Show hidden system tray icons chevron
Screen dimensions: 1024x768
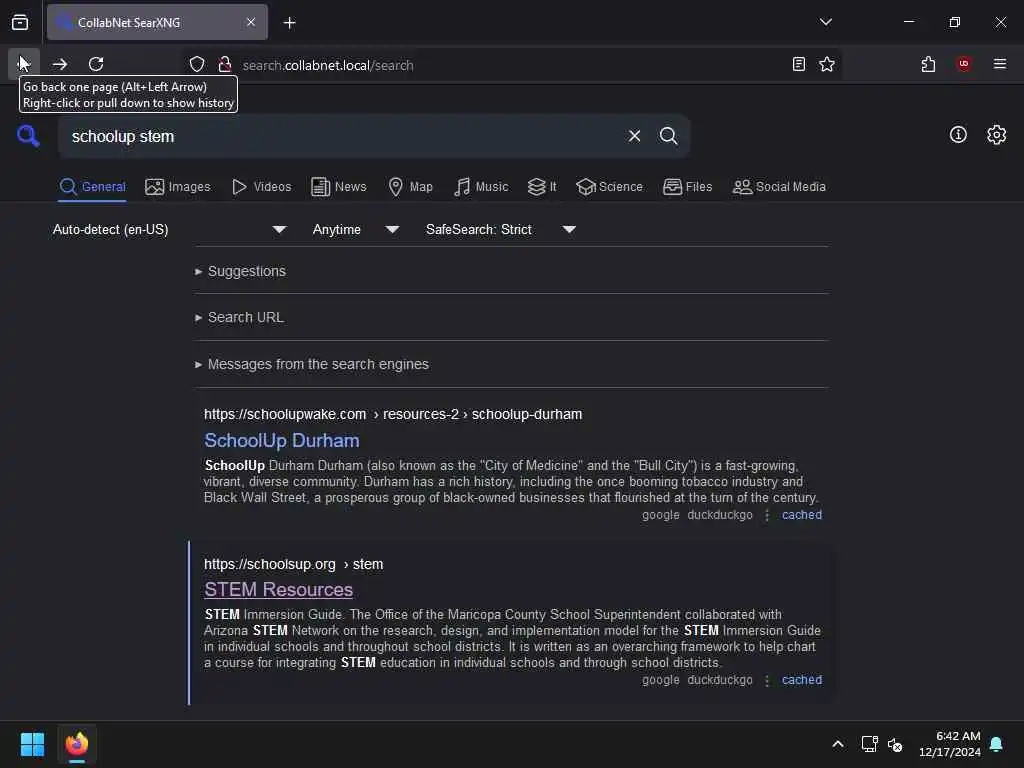pos(837,744)
